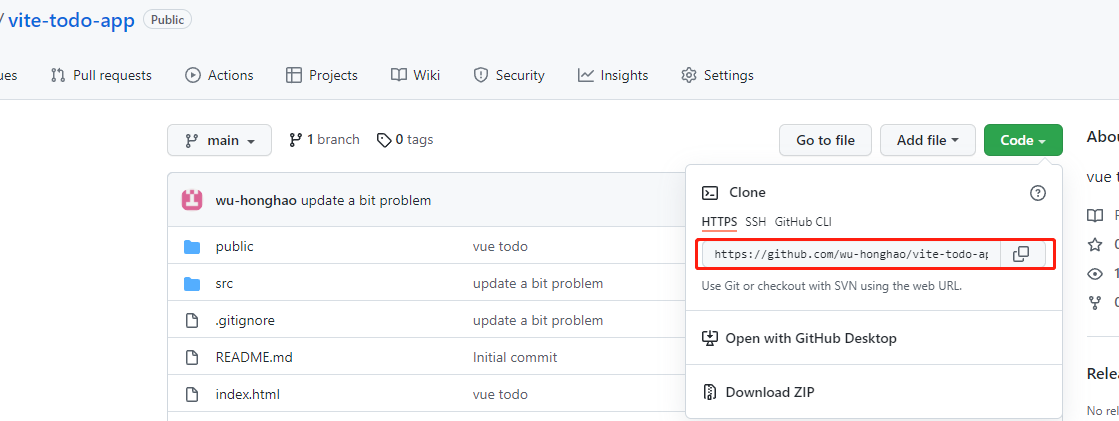This screenshot has height=421, width=1119.
Task: Open the Projects tab
Action: (x=321, y=75)
